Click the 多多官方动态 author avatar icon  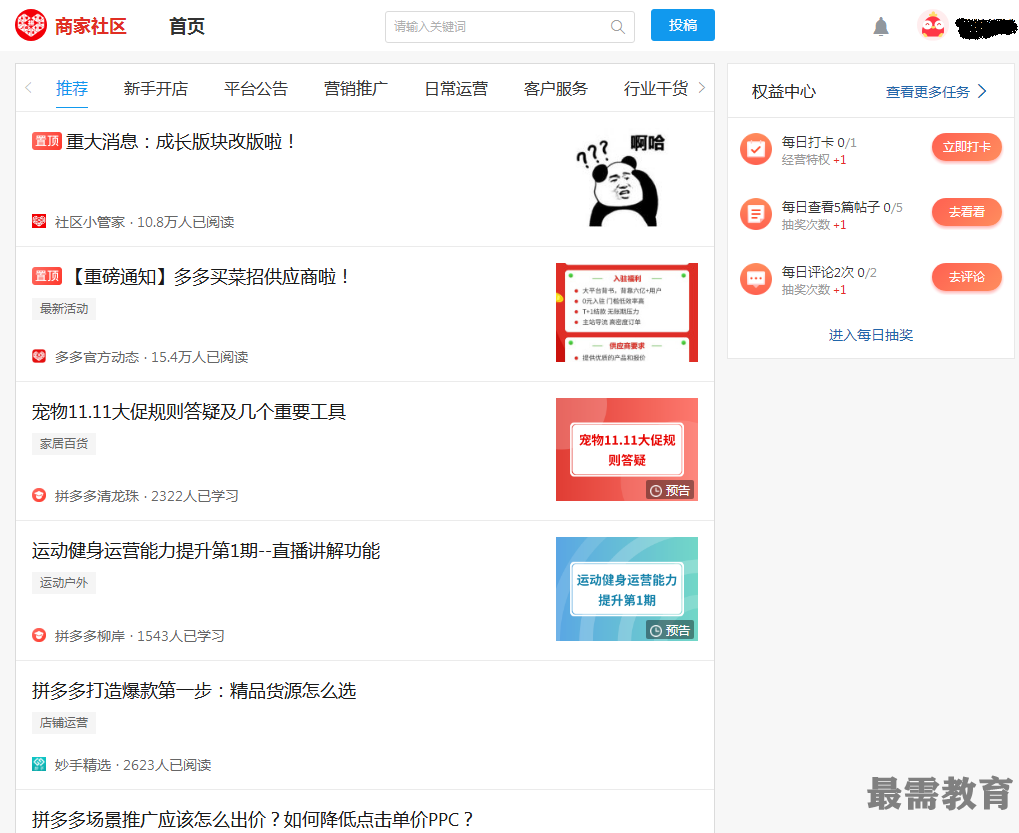[x=39, y=356]
